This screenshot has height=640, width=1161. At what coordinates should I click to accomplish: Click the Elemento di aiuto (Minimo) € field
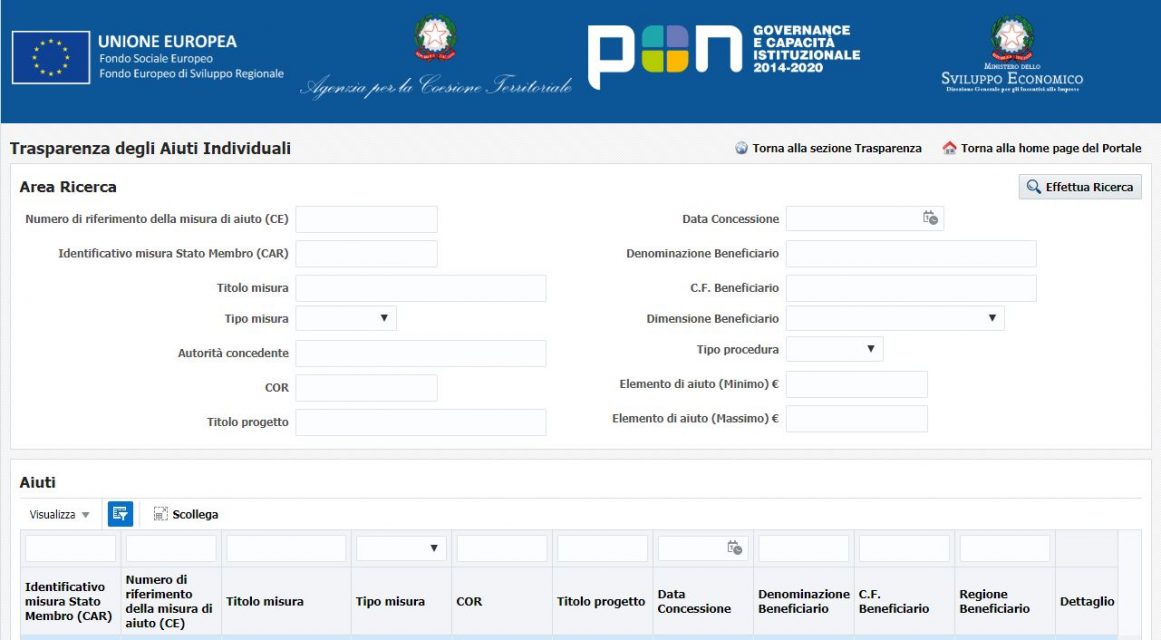[x=857, y=384]
